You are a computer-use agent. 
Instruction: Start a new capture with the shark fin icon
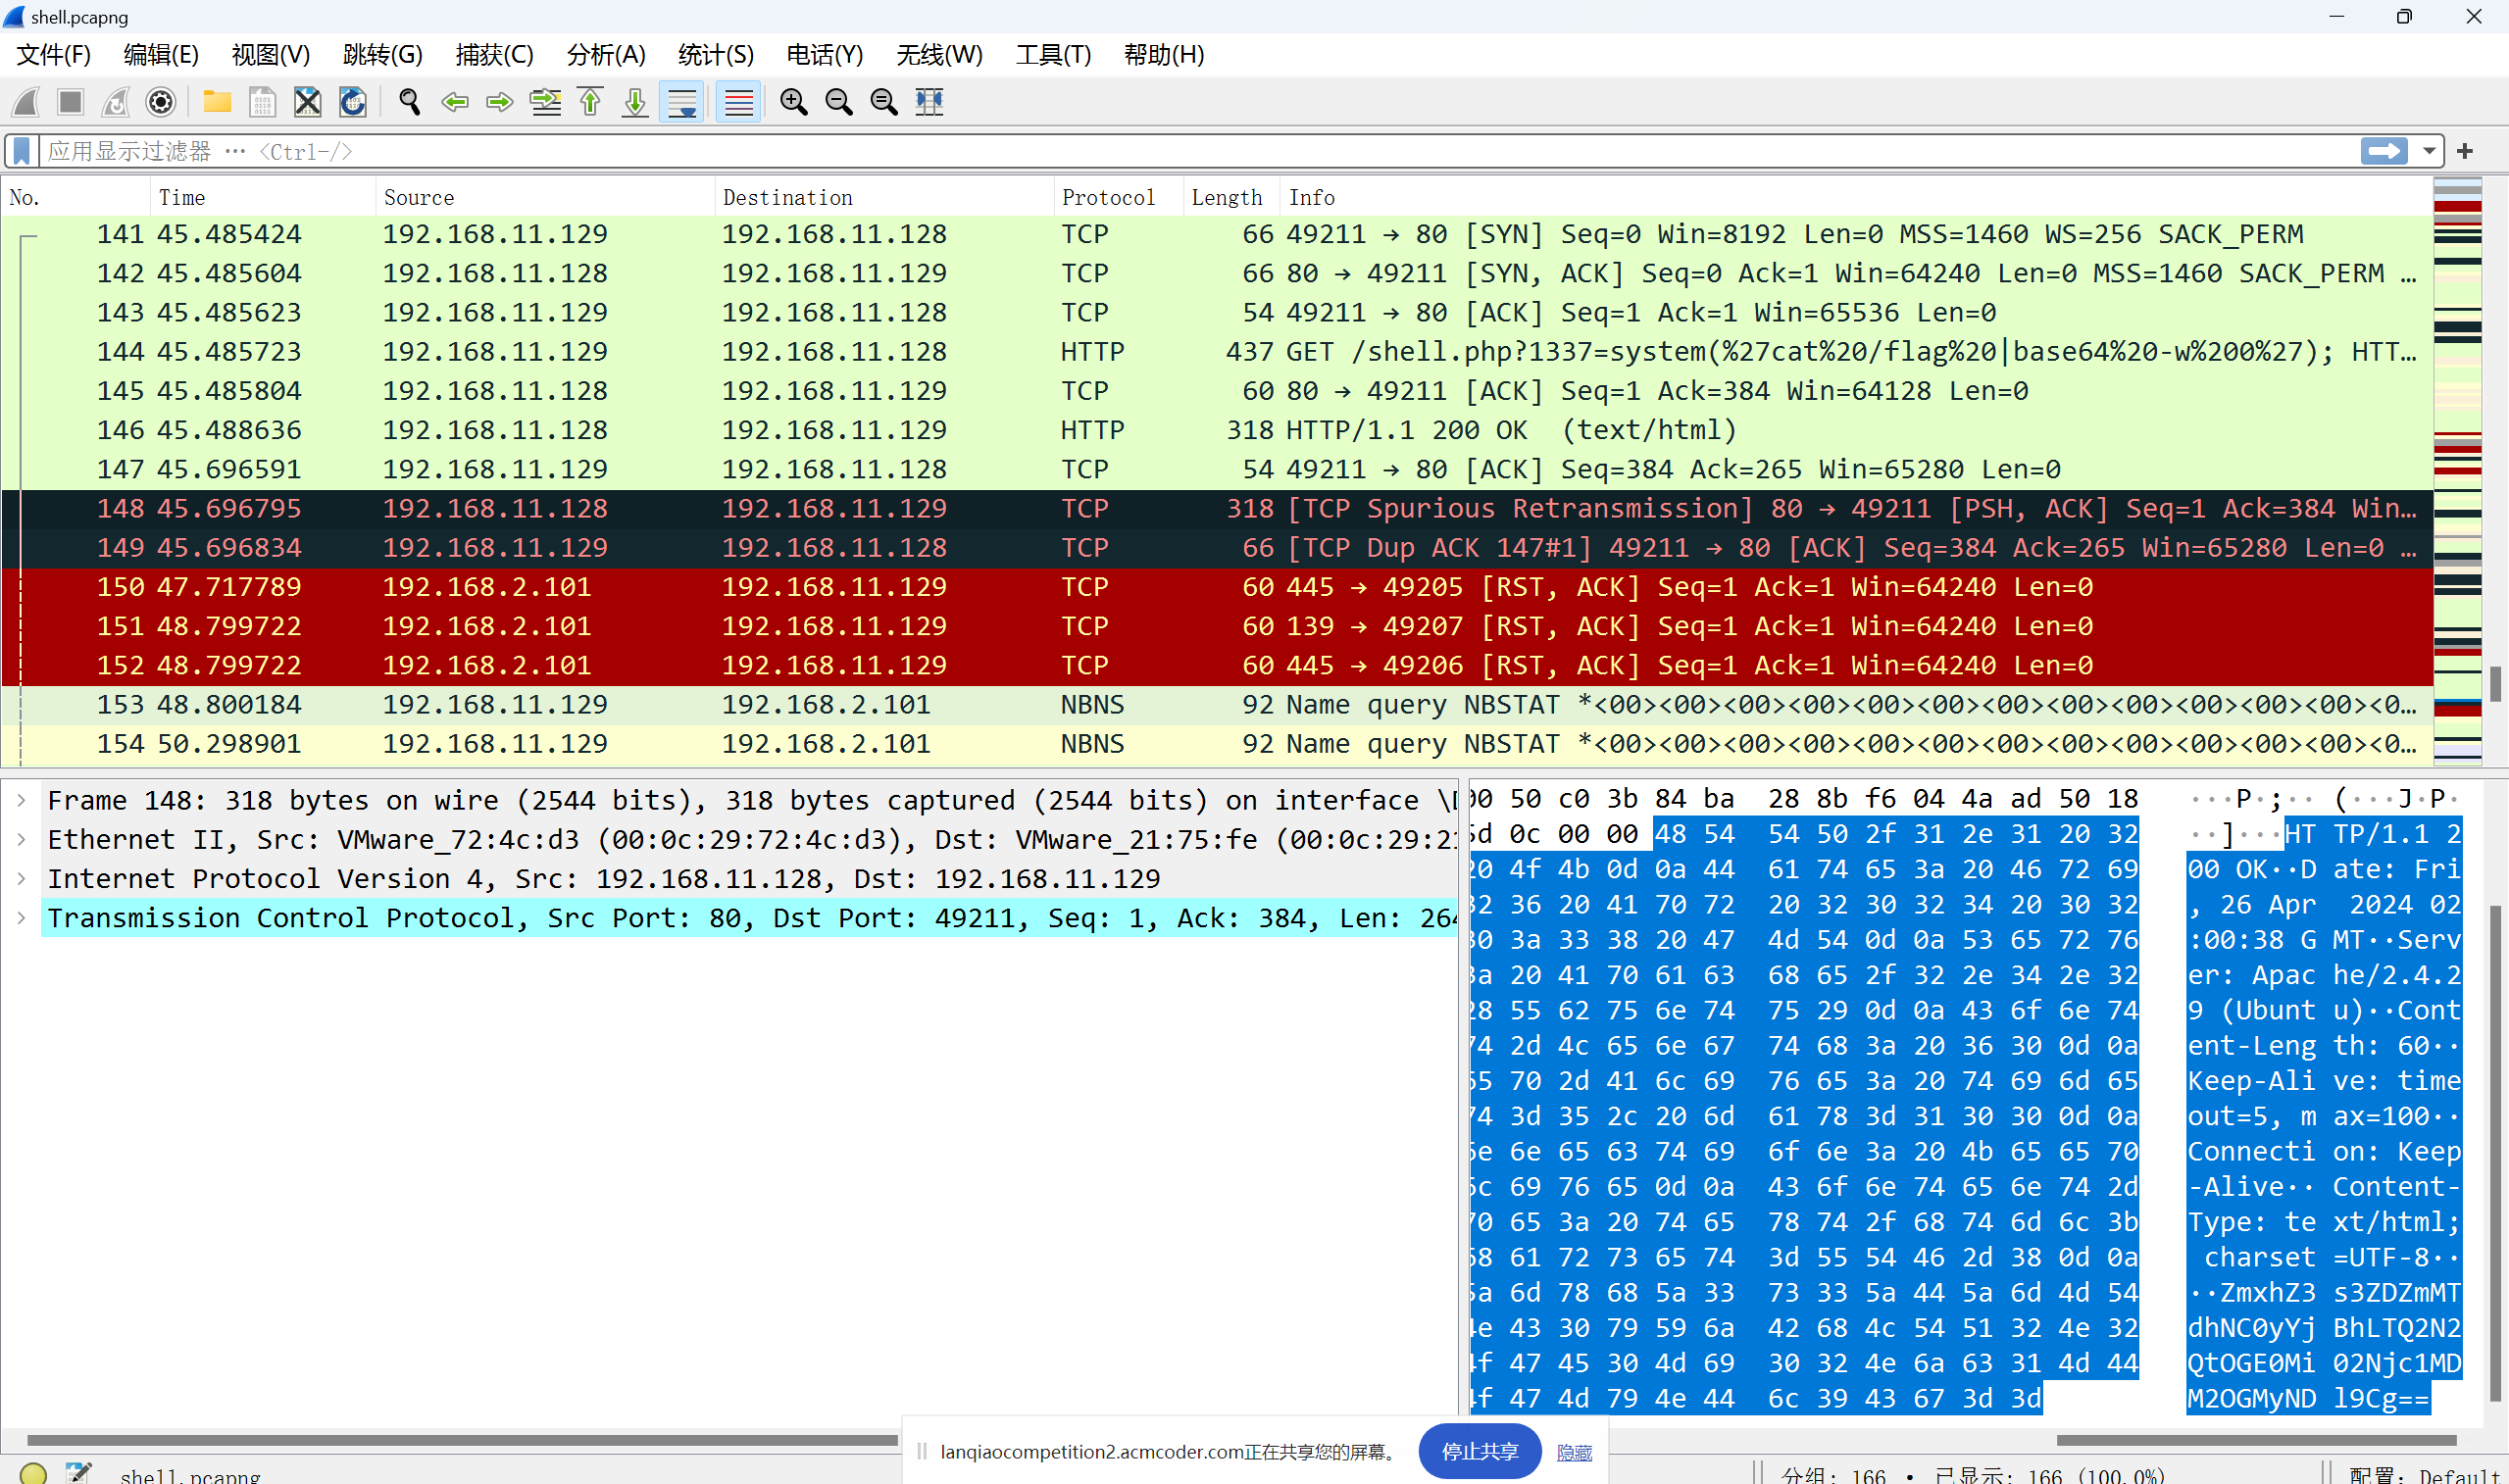tap(26, 101)
